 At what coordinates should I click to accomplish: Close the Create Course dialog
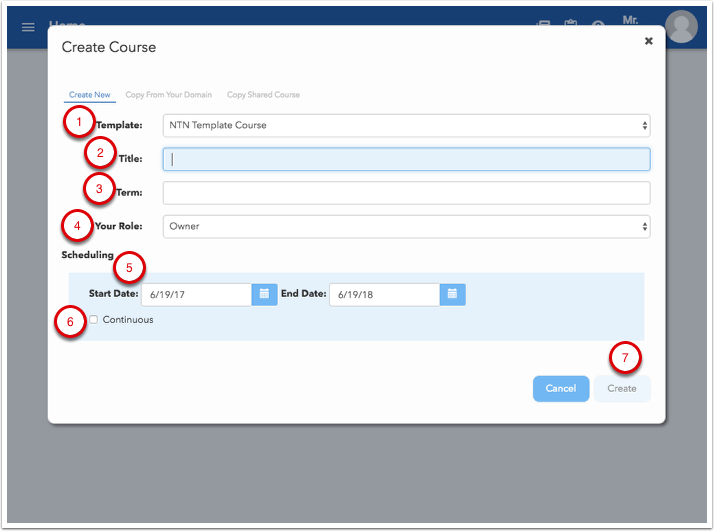(x=649, y=41)
